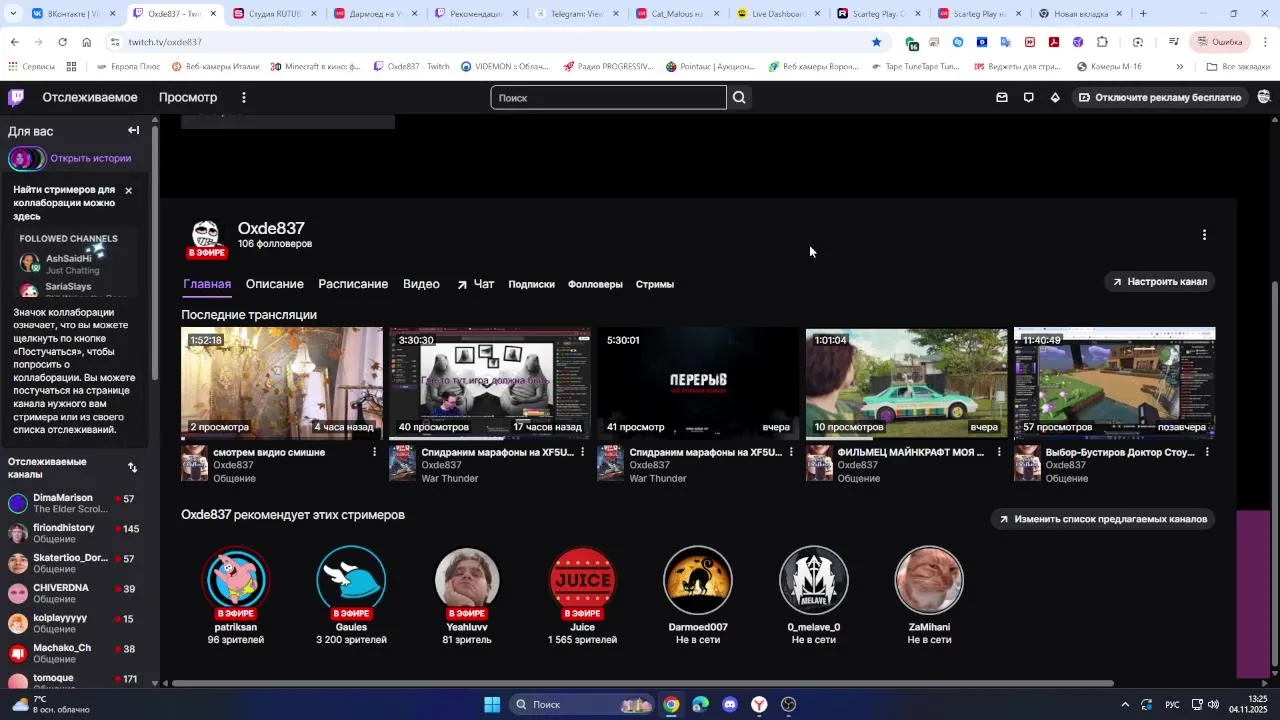Viewport: 1280px width, 720px height.
Task: Click 'Открыть истории' link
Action: point(90,158)
